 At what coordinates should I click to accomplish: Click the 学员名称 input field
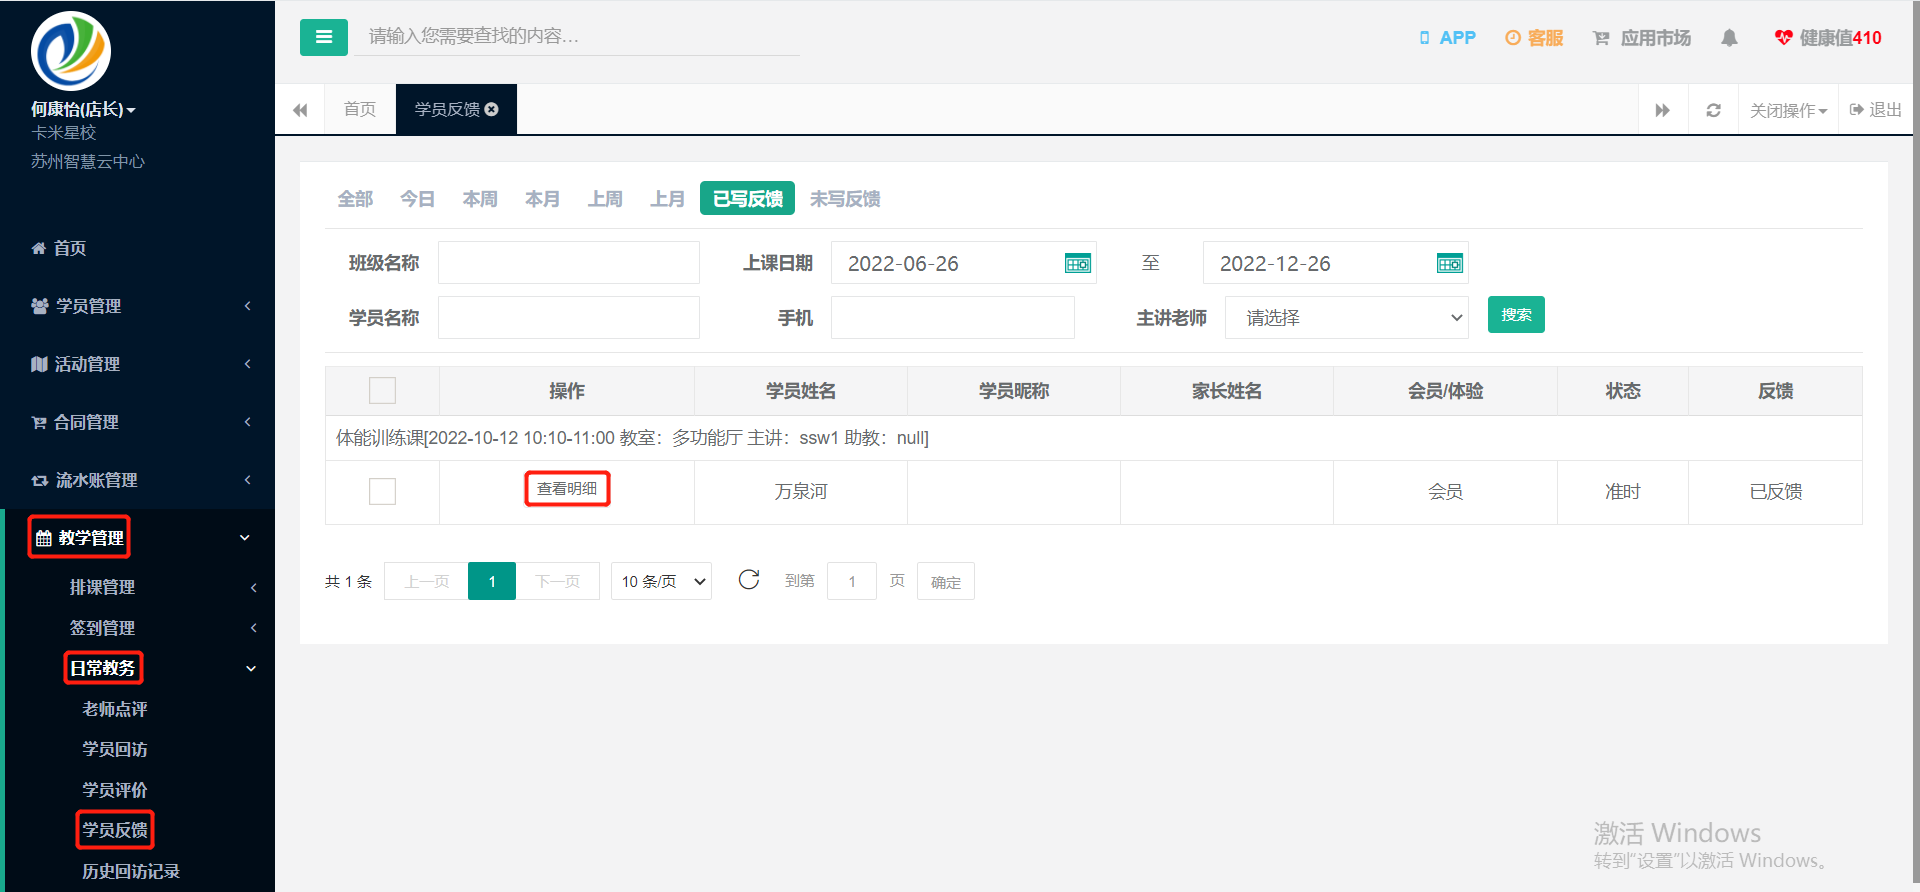(x=569, y=318)
